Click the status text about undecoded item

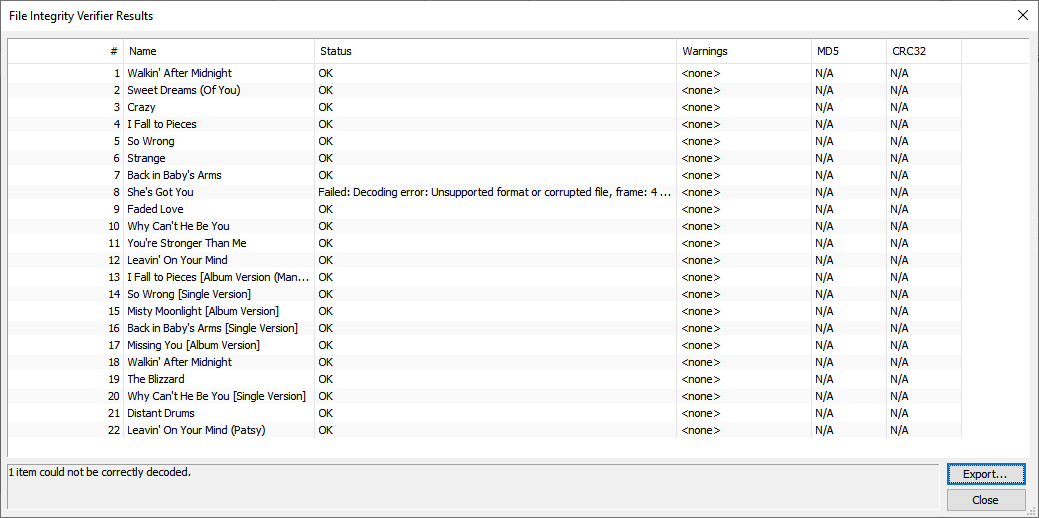[99, 472]
